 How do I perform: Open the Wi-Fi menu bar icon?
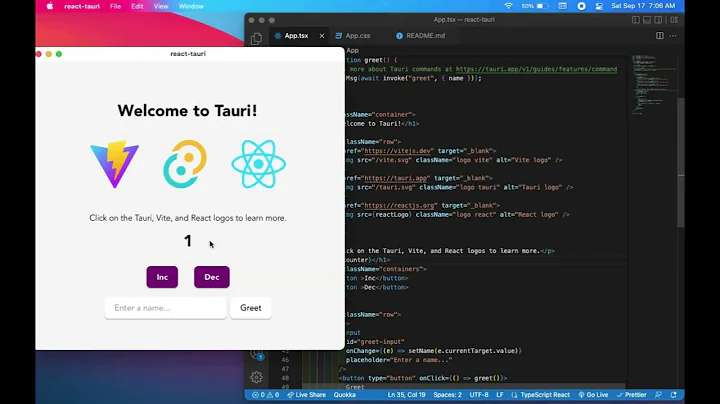coord(508,6)
